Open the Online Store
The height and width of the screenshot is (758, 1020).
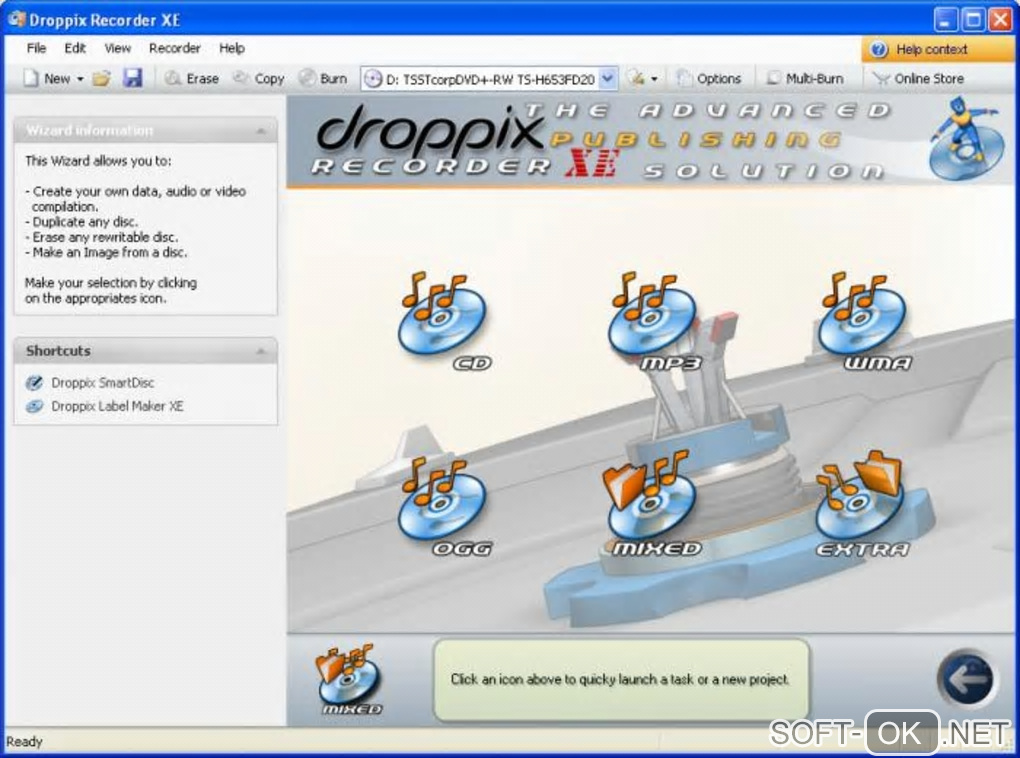pos(919,78)
